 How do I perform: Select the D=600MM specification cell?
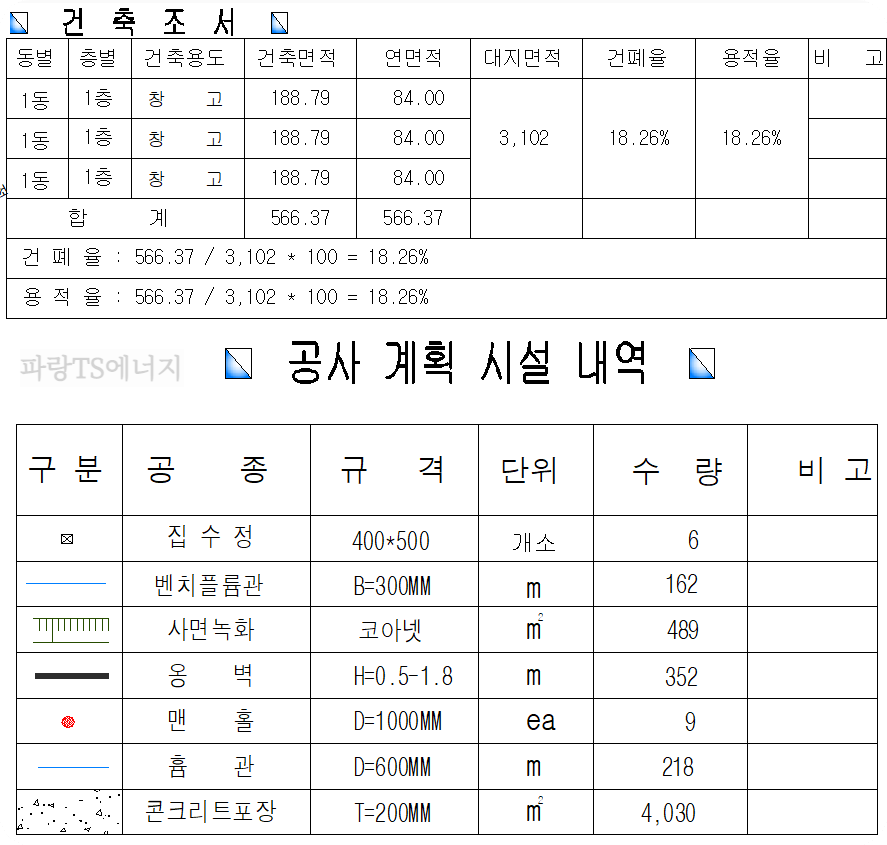(x=392, y=768)
